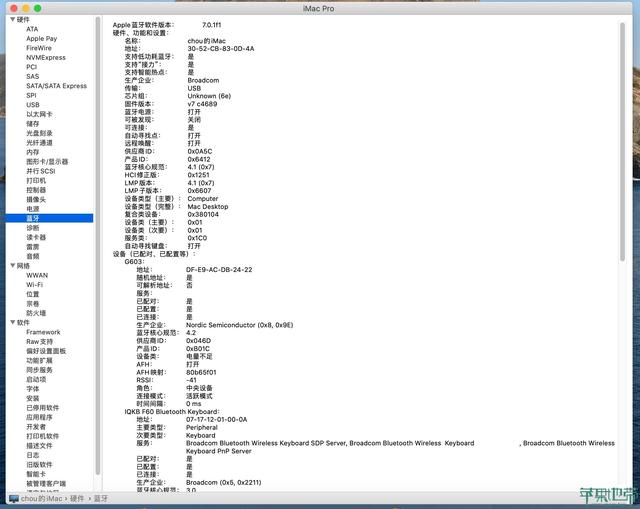Select 以太网卡 in the sidebar

tap(39, 114)
